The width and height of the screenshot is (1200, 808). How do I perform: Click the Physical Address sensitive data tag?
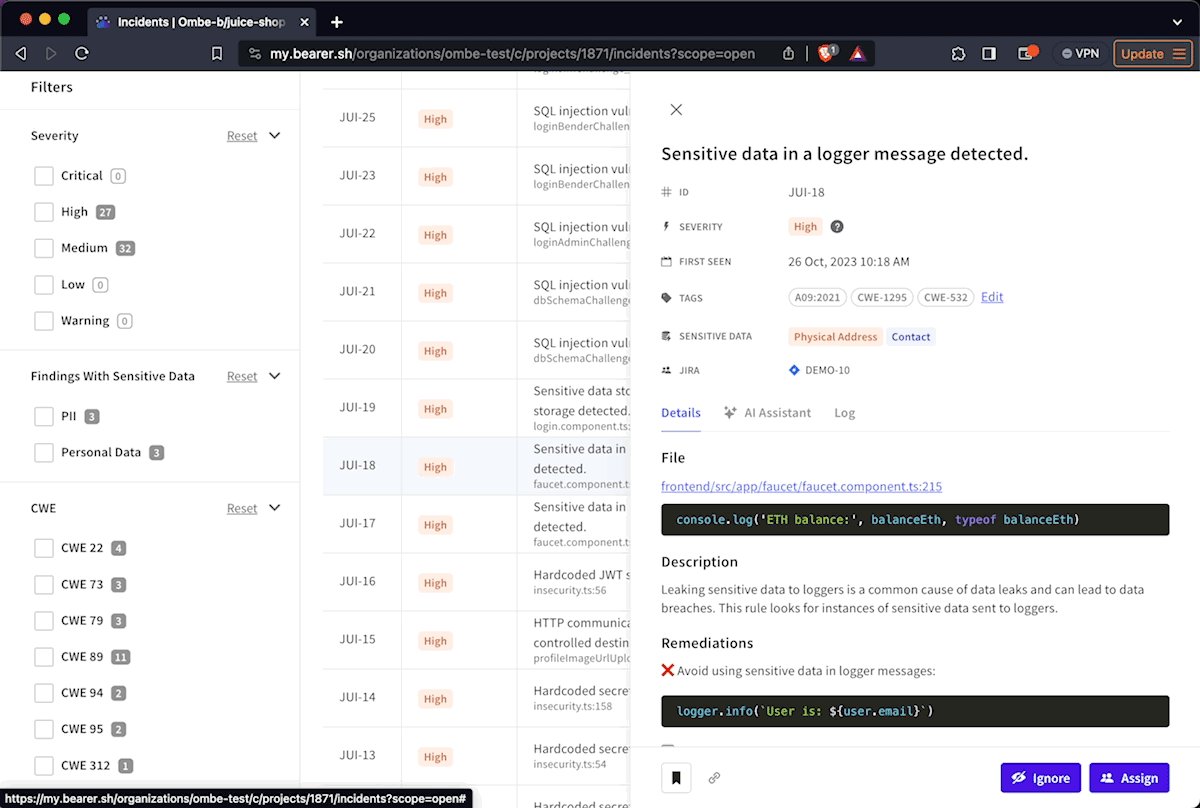pos(835,337)
